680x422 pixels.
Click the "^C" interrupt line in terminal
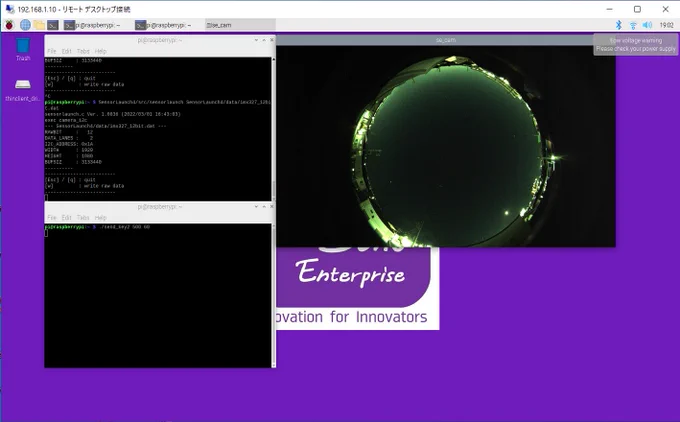(x=48, y=96)
